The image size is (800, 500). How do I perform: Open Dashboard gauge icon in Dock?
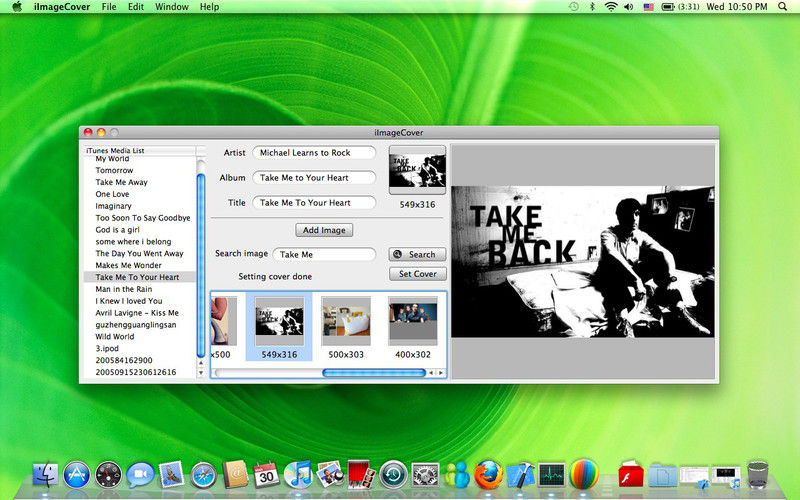click(x=108, y=474)
